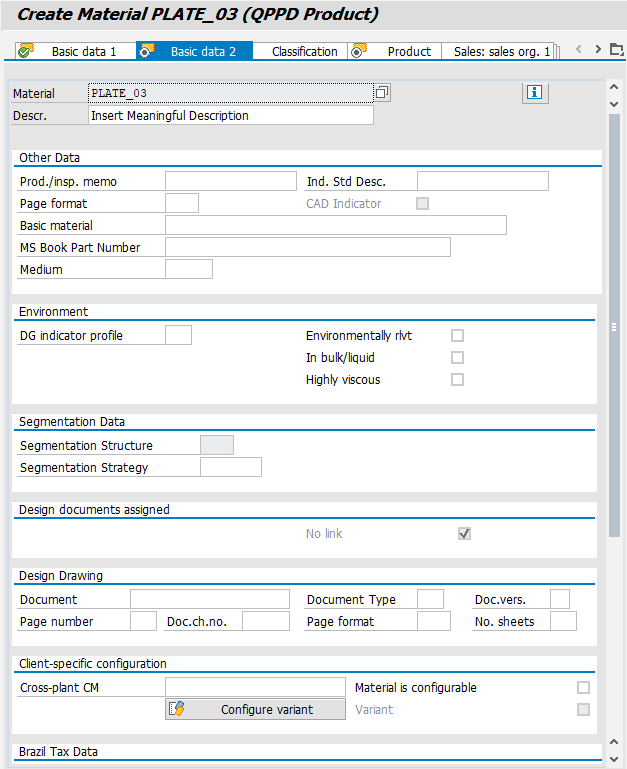Click the Configure variant pencil icon

tap(178, 709)
